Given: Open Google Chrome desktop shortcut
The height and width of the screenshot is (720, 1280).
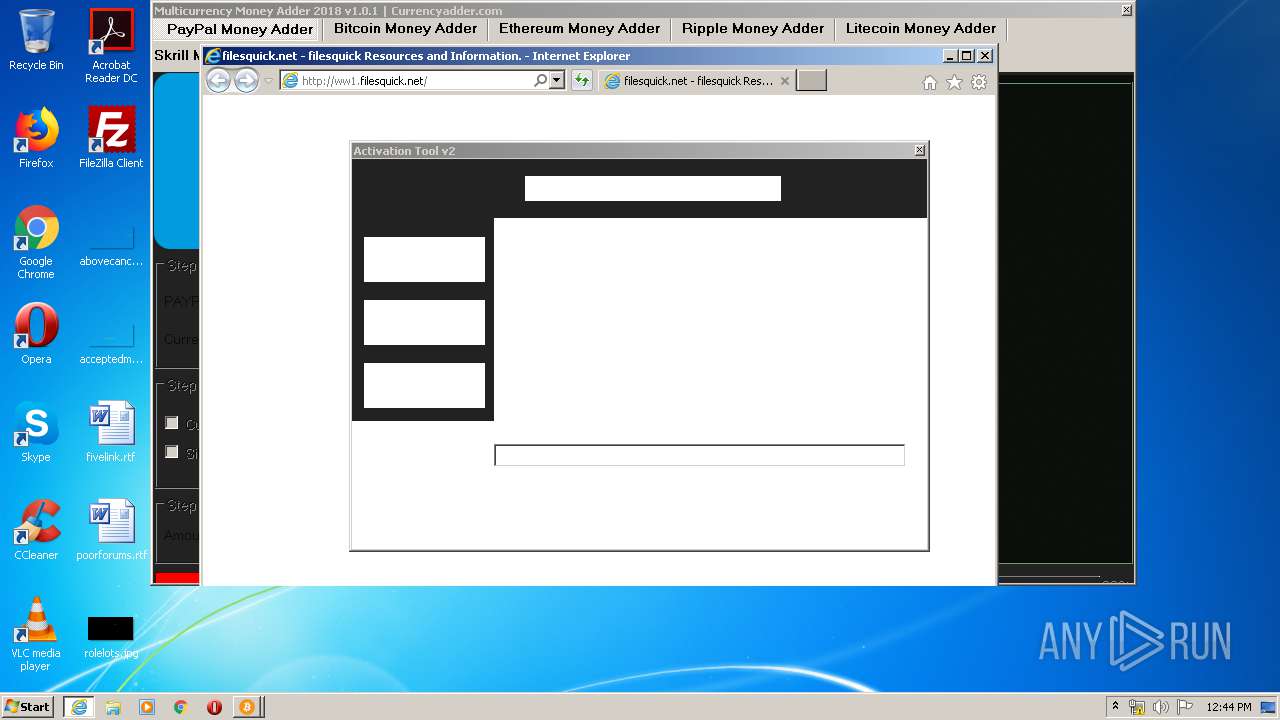Looking at the screenshot, I should point(36,242).
